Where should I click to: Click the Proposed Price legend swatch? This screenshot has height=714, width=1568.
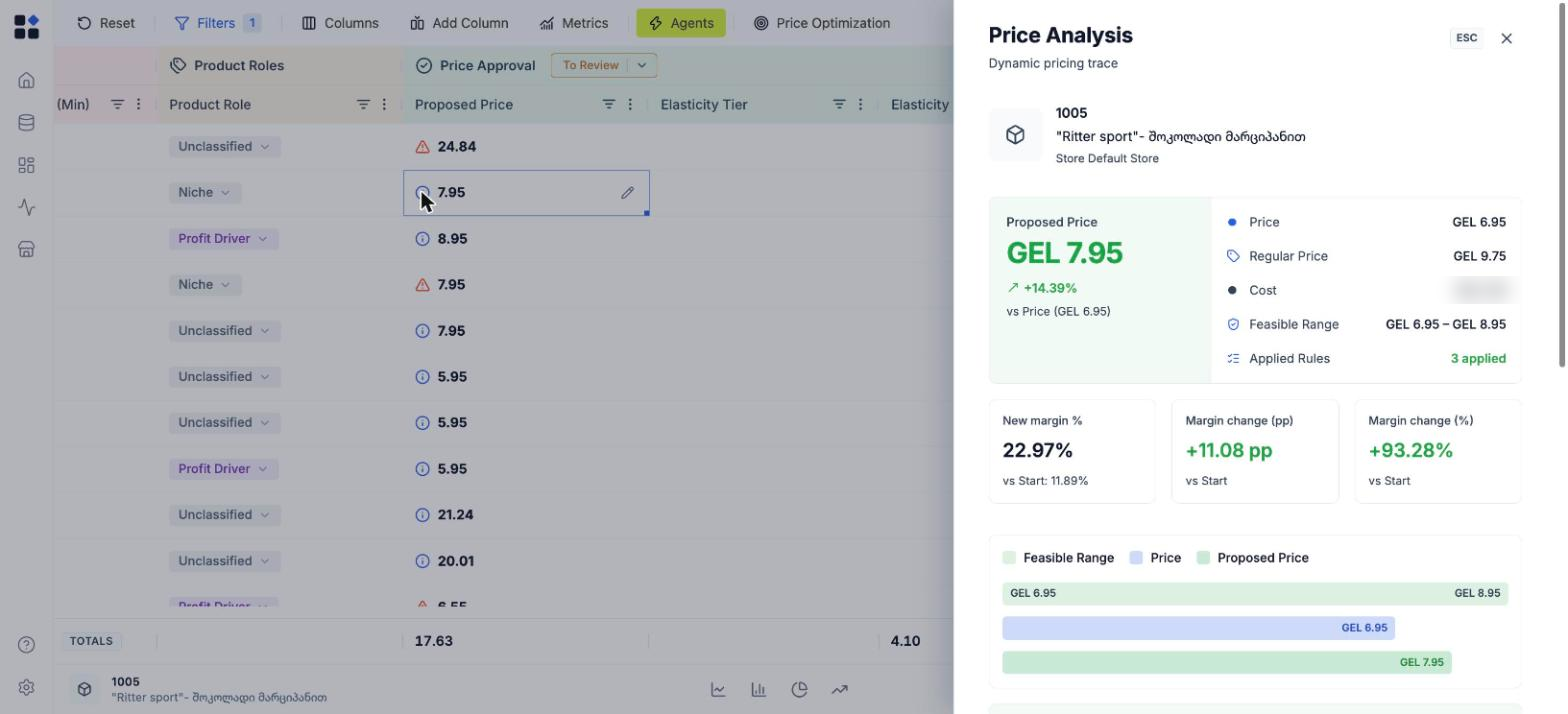point(1203,558)
